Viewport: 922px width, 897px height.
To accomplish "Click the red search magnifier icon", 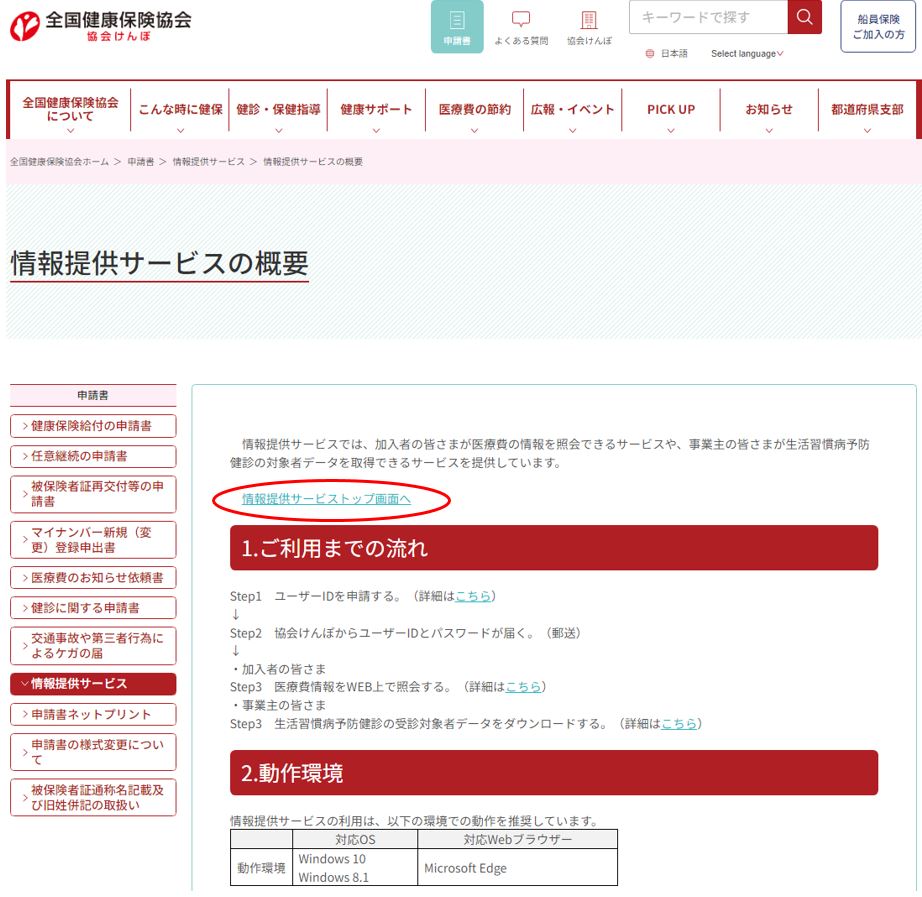I will [803, 17].
